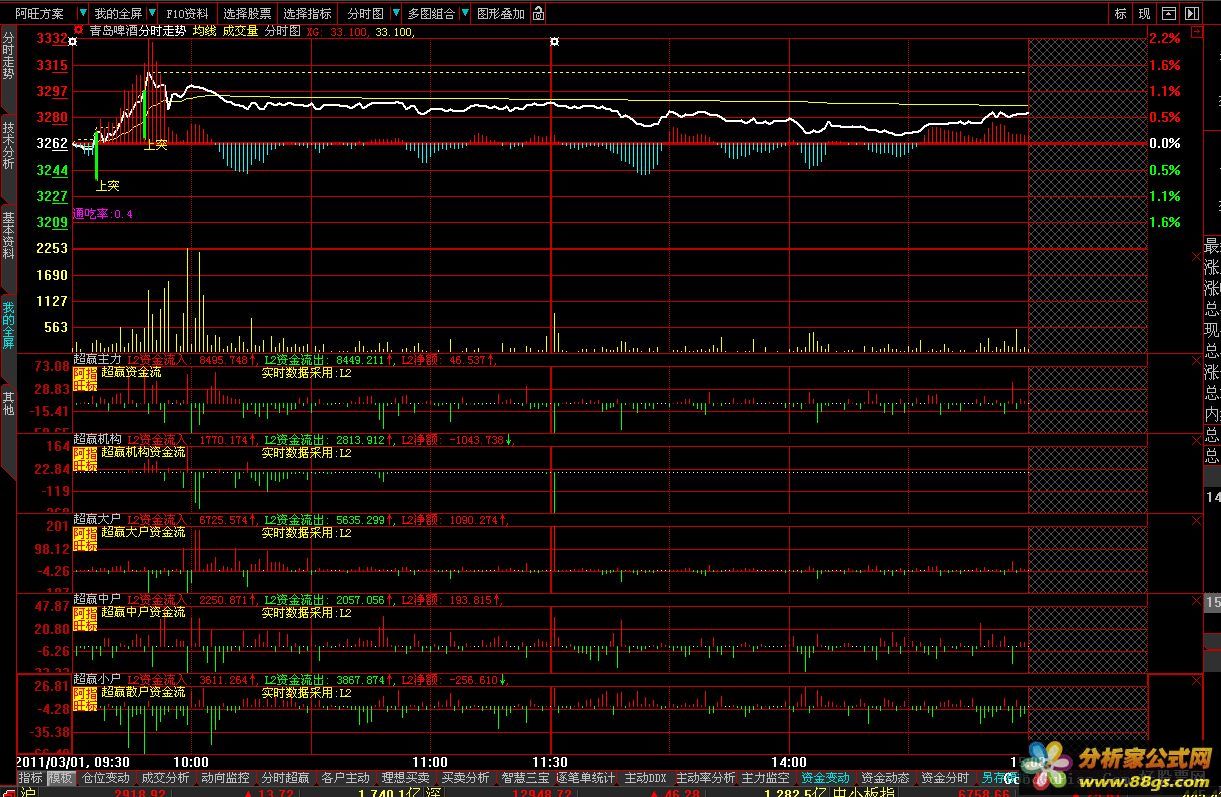The image size is (1221, 797).
Task: Click the 我的全屏 toolbar button
Action: tap(118, 14)
